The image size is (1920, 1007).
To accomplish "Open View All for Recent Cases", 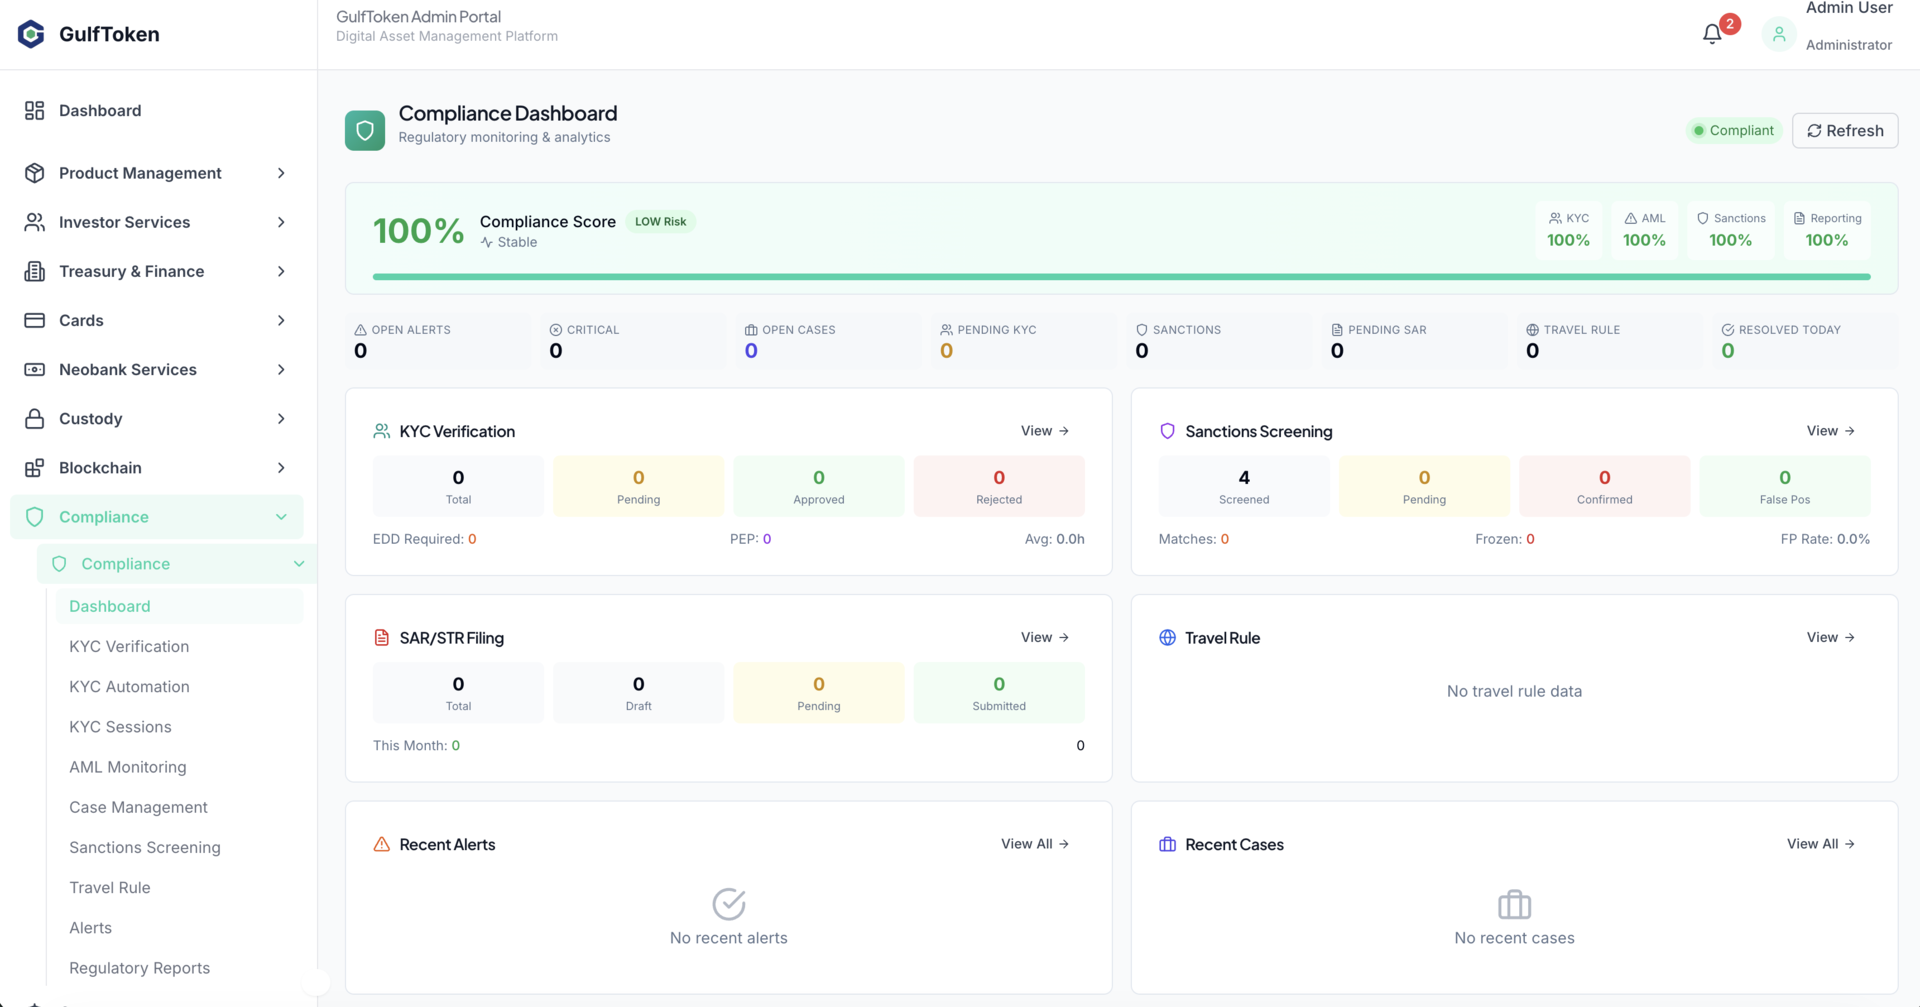I will (1820, 844).
